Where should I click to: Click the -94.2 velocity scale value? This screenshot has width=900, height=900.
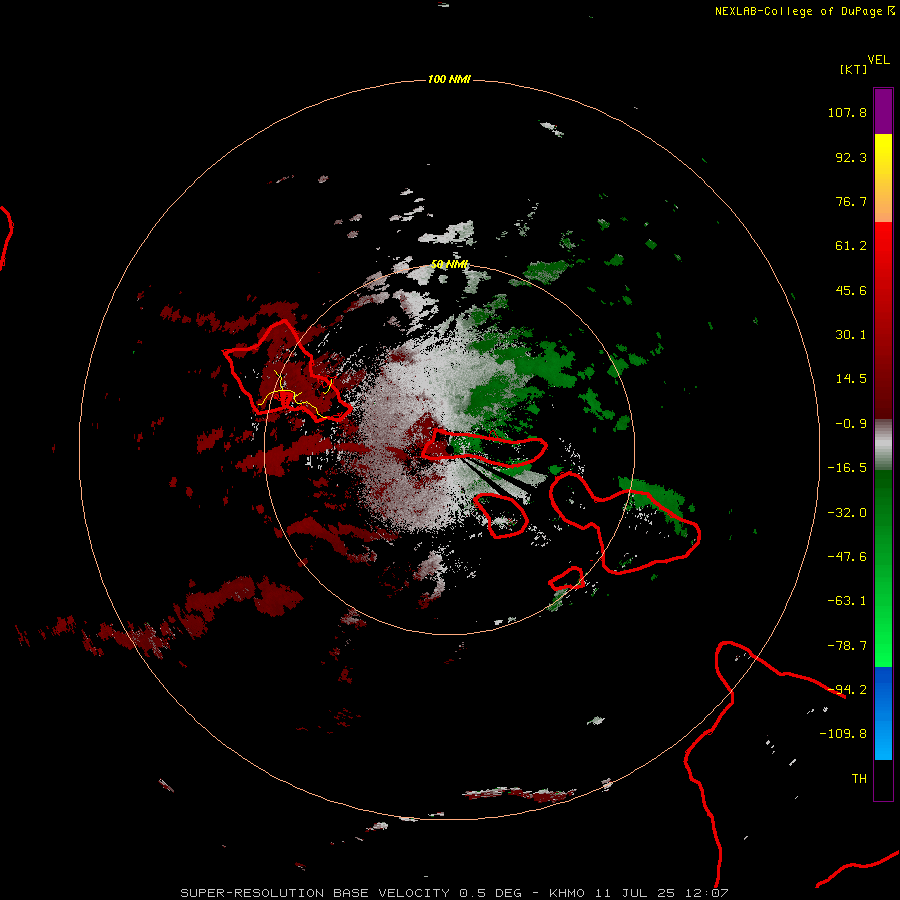coord(847,690)
